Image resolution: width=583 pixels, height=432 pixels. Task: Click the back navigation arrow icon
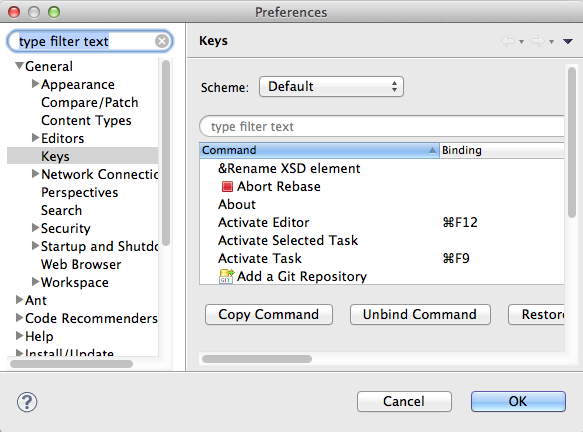point(508,41)
